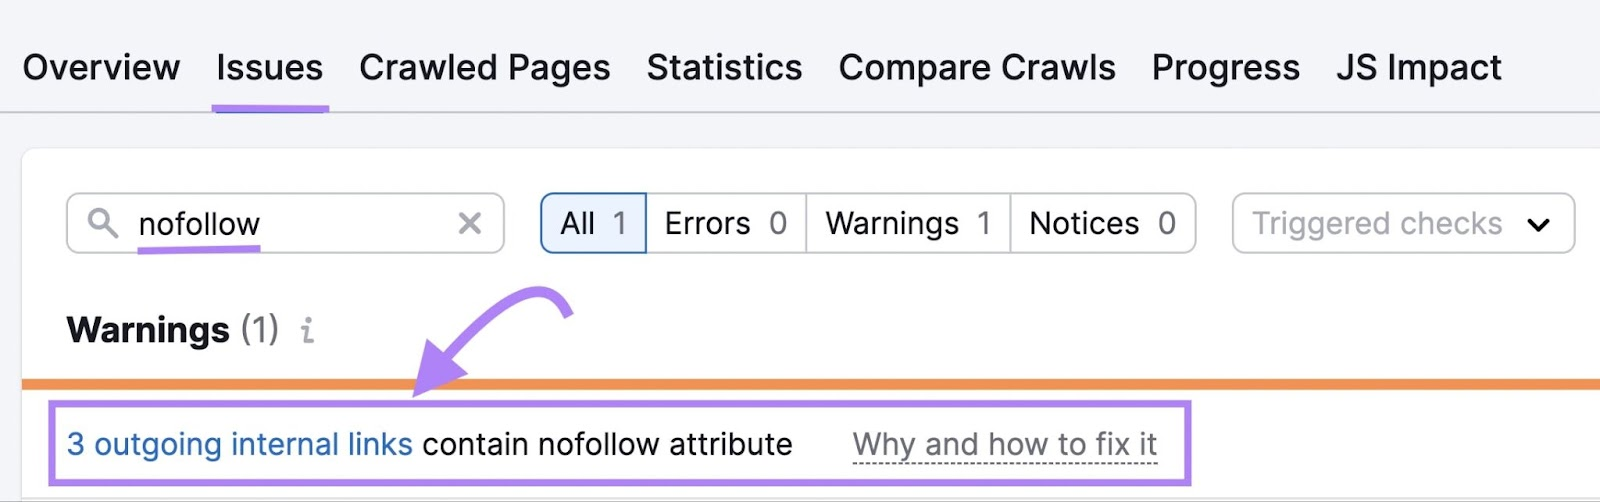Screen dimensions: 1600x502
Task: Focus the nofollow search field
Action: [x=290, y=223]
